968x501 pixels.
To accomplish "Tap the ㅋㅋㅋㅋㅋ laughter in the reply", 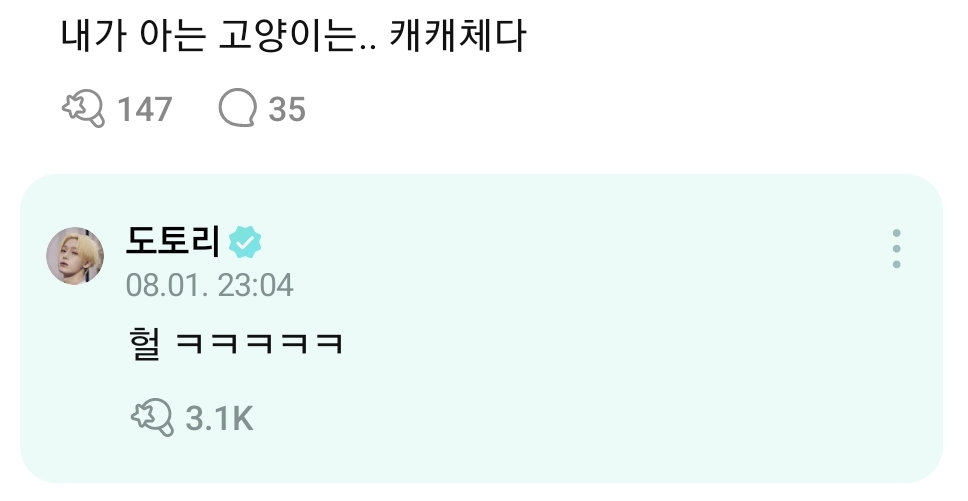I will click(259, 344).
